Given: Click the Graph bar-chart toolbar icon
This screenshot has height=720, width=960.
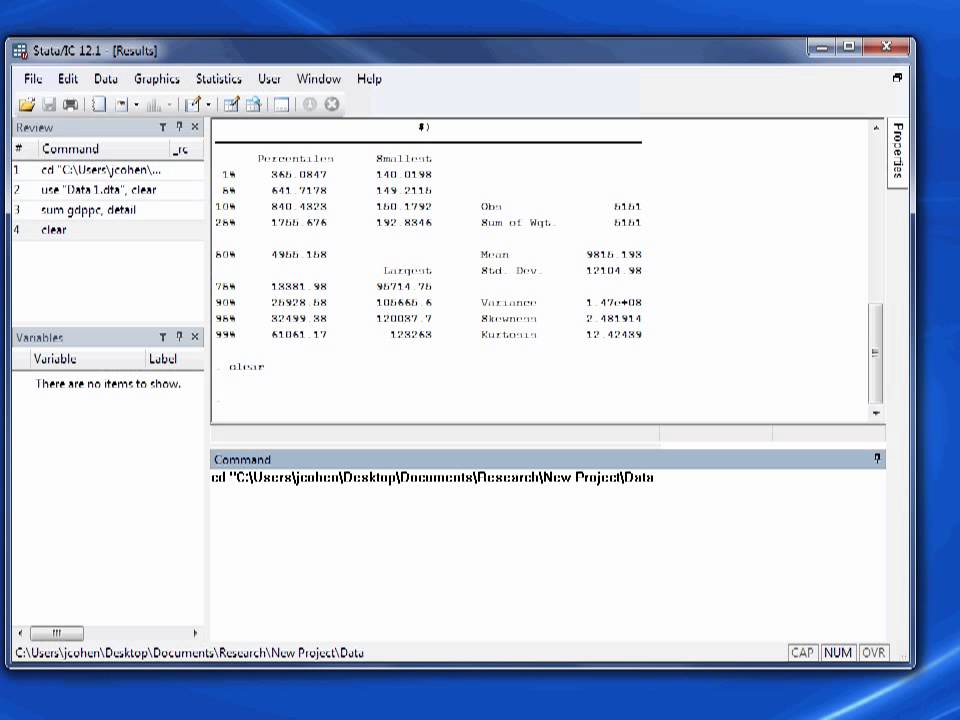Looking at the screenshot, I should 154,105.
